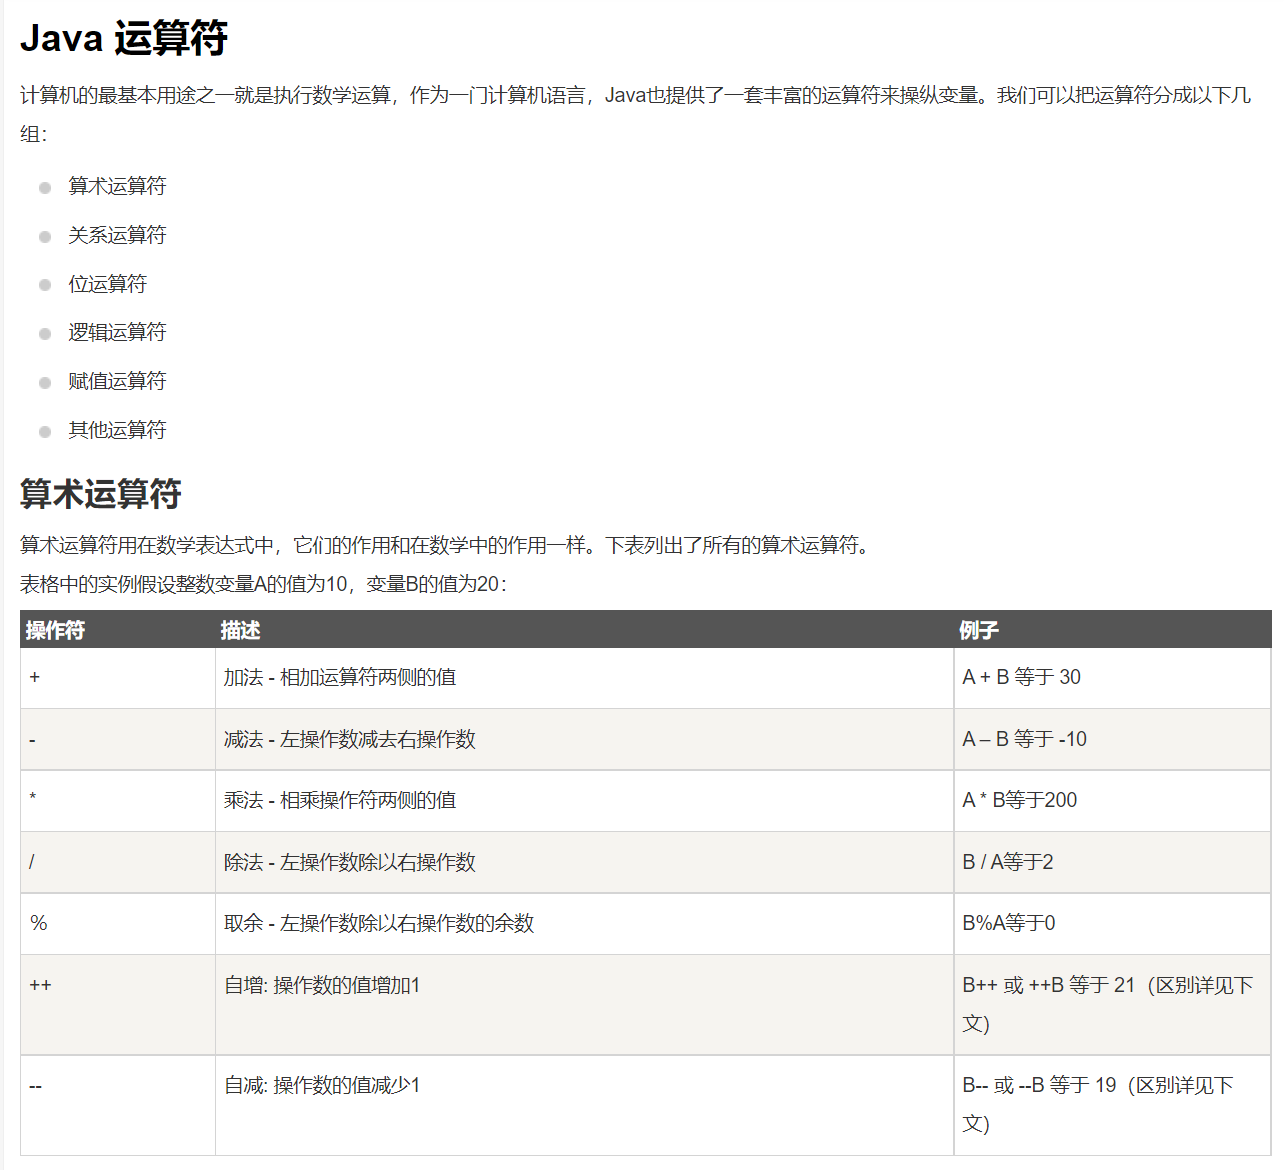The width and height of the screenshot is (1284, 1170).
Task: Click the example "B++ 或 ++B 等于 21"
Action: pyautogui.click(x=1049, y=985)
